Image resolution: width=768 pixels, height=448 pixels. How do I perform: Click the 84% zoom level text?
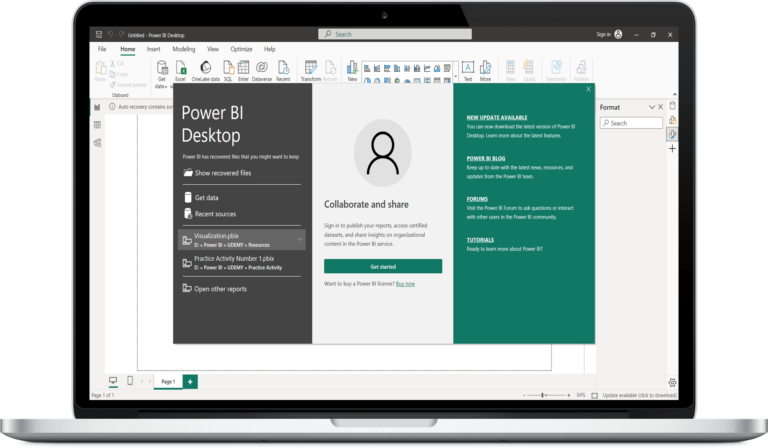(x=581, y=395)
